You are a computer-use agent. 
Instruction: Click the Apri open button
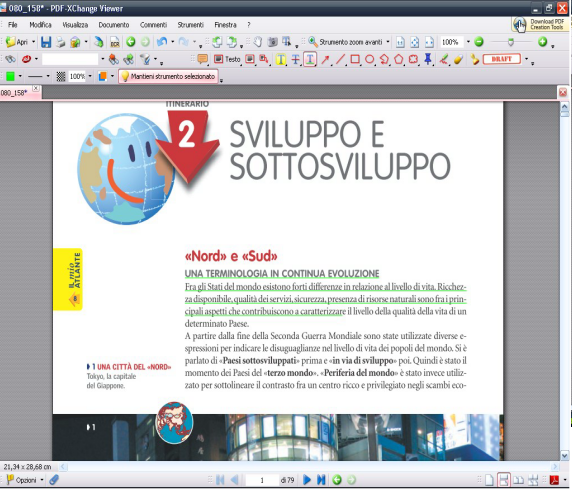(17, 42)
